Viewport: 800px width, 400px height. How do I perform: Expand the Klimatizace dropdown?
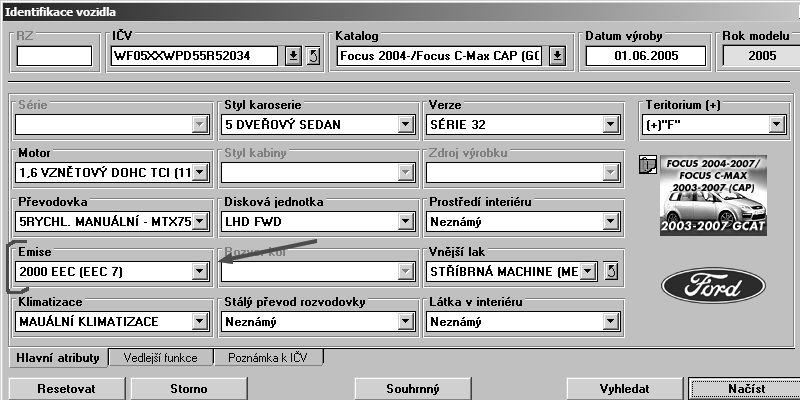pyautogui.click(x=200, y=322)
